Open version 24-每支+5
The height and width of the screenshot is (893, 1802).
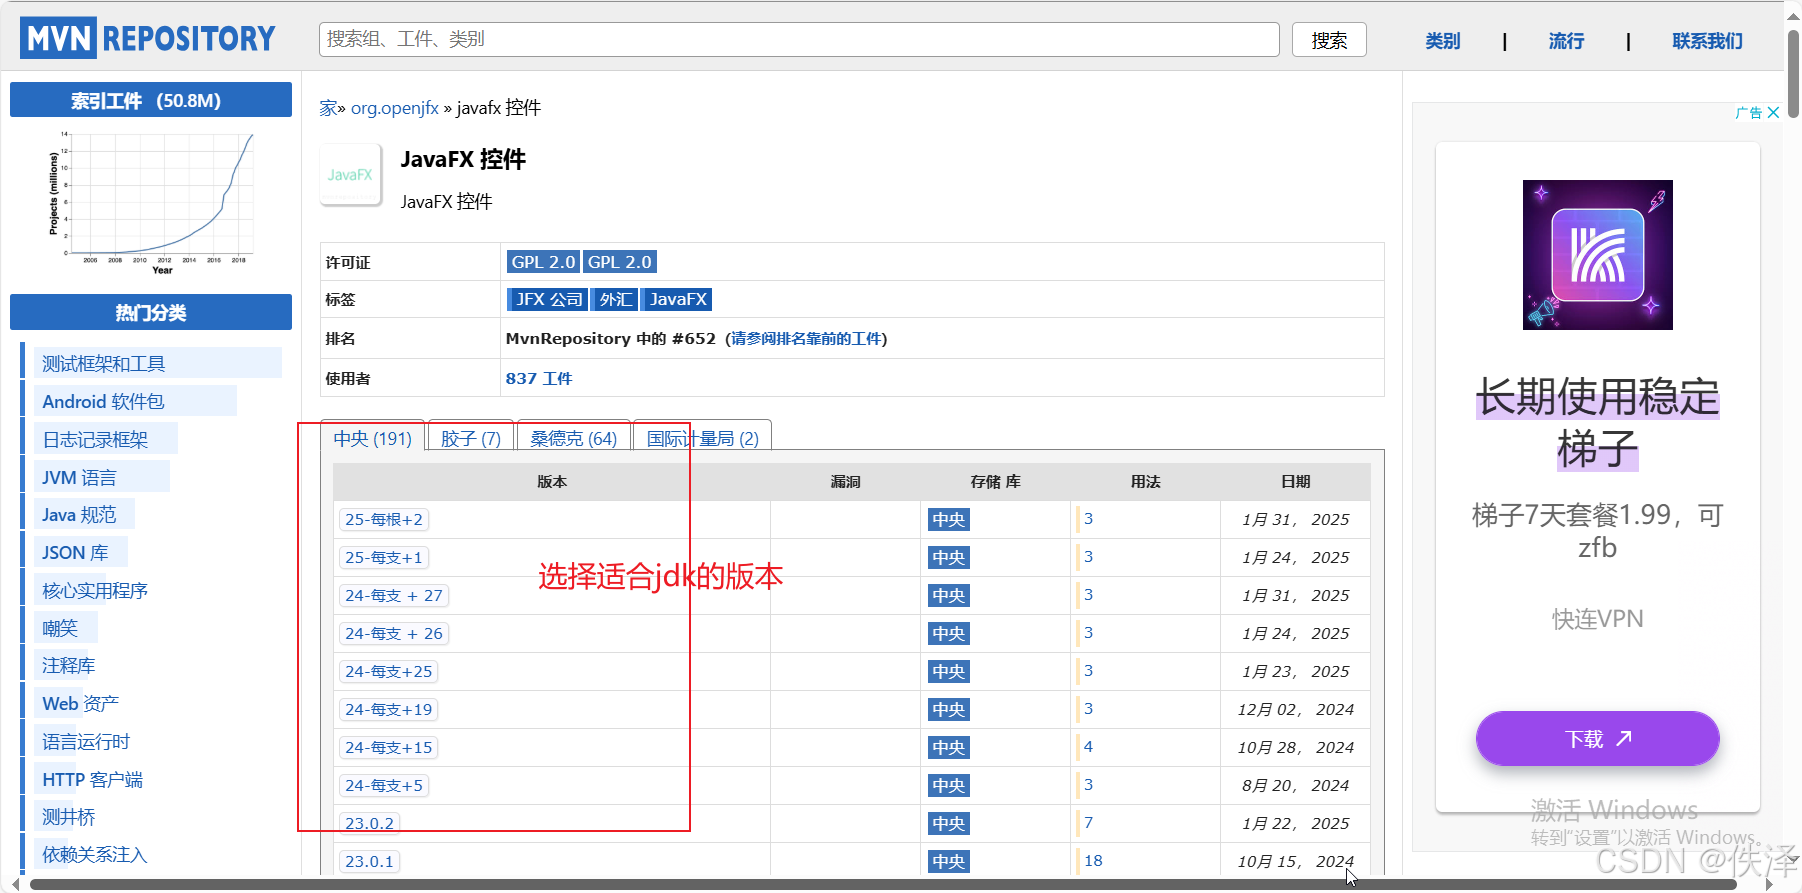point(384,785)
